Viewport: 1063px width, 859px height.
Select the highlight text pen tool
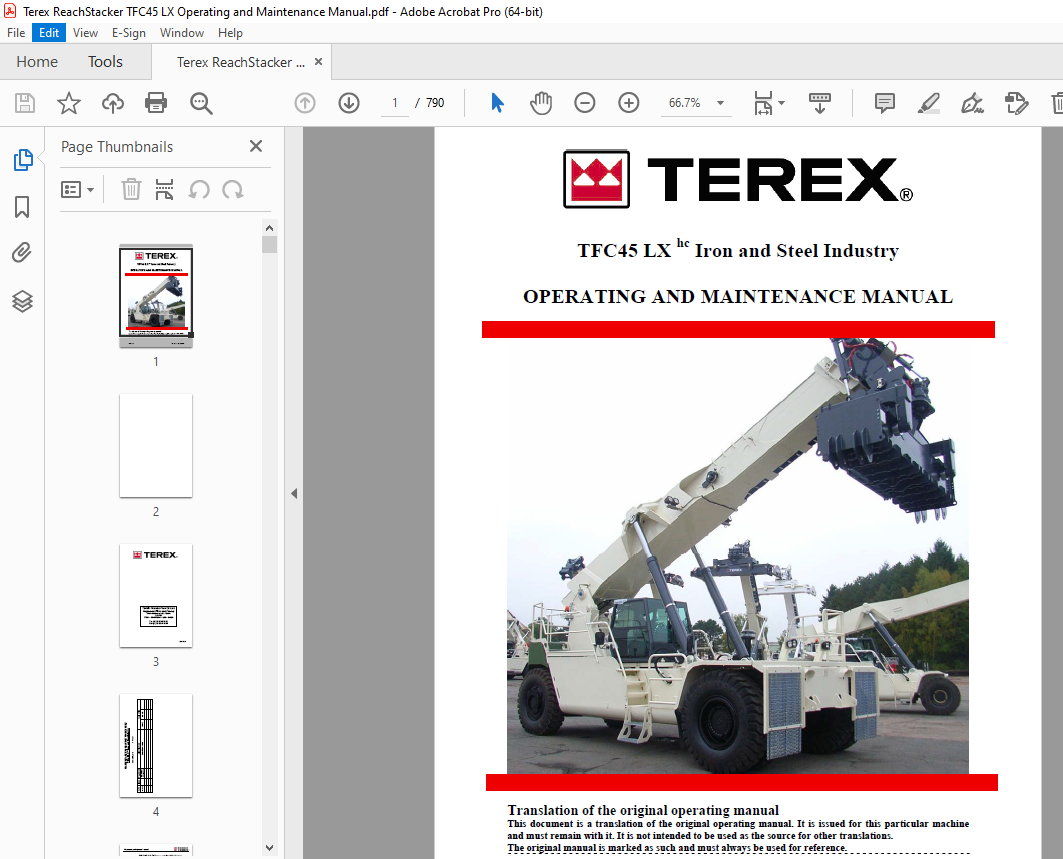(928, 103)
